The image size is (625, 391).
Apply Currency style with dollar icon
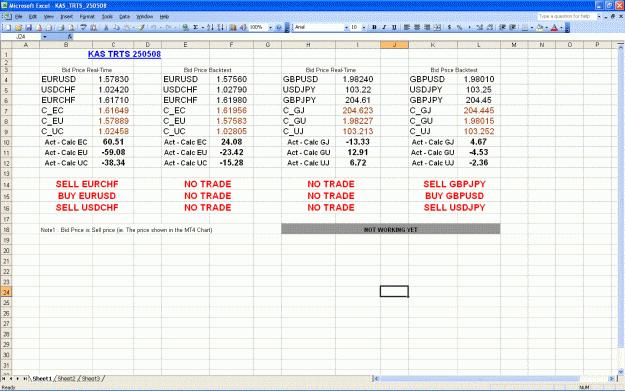pyautogui.click(x=450, y=27)
